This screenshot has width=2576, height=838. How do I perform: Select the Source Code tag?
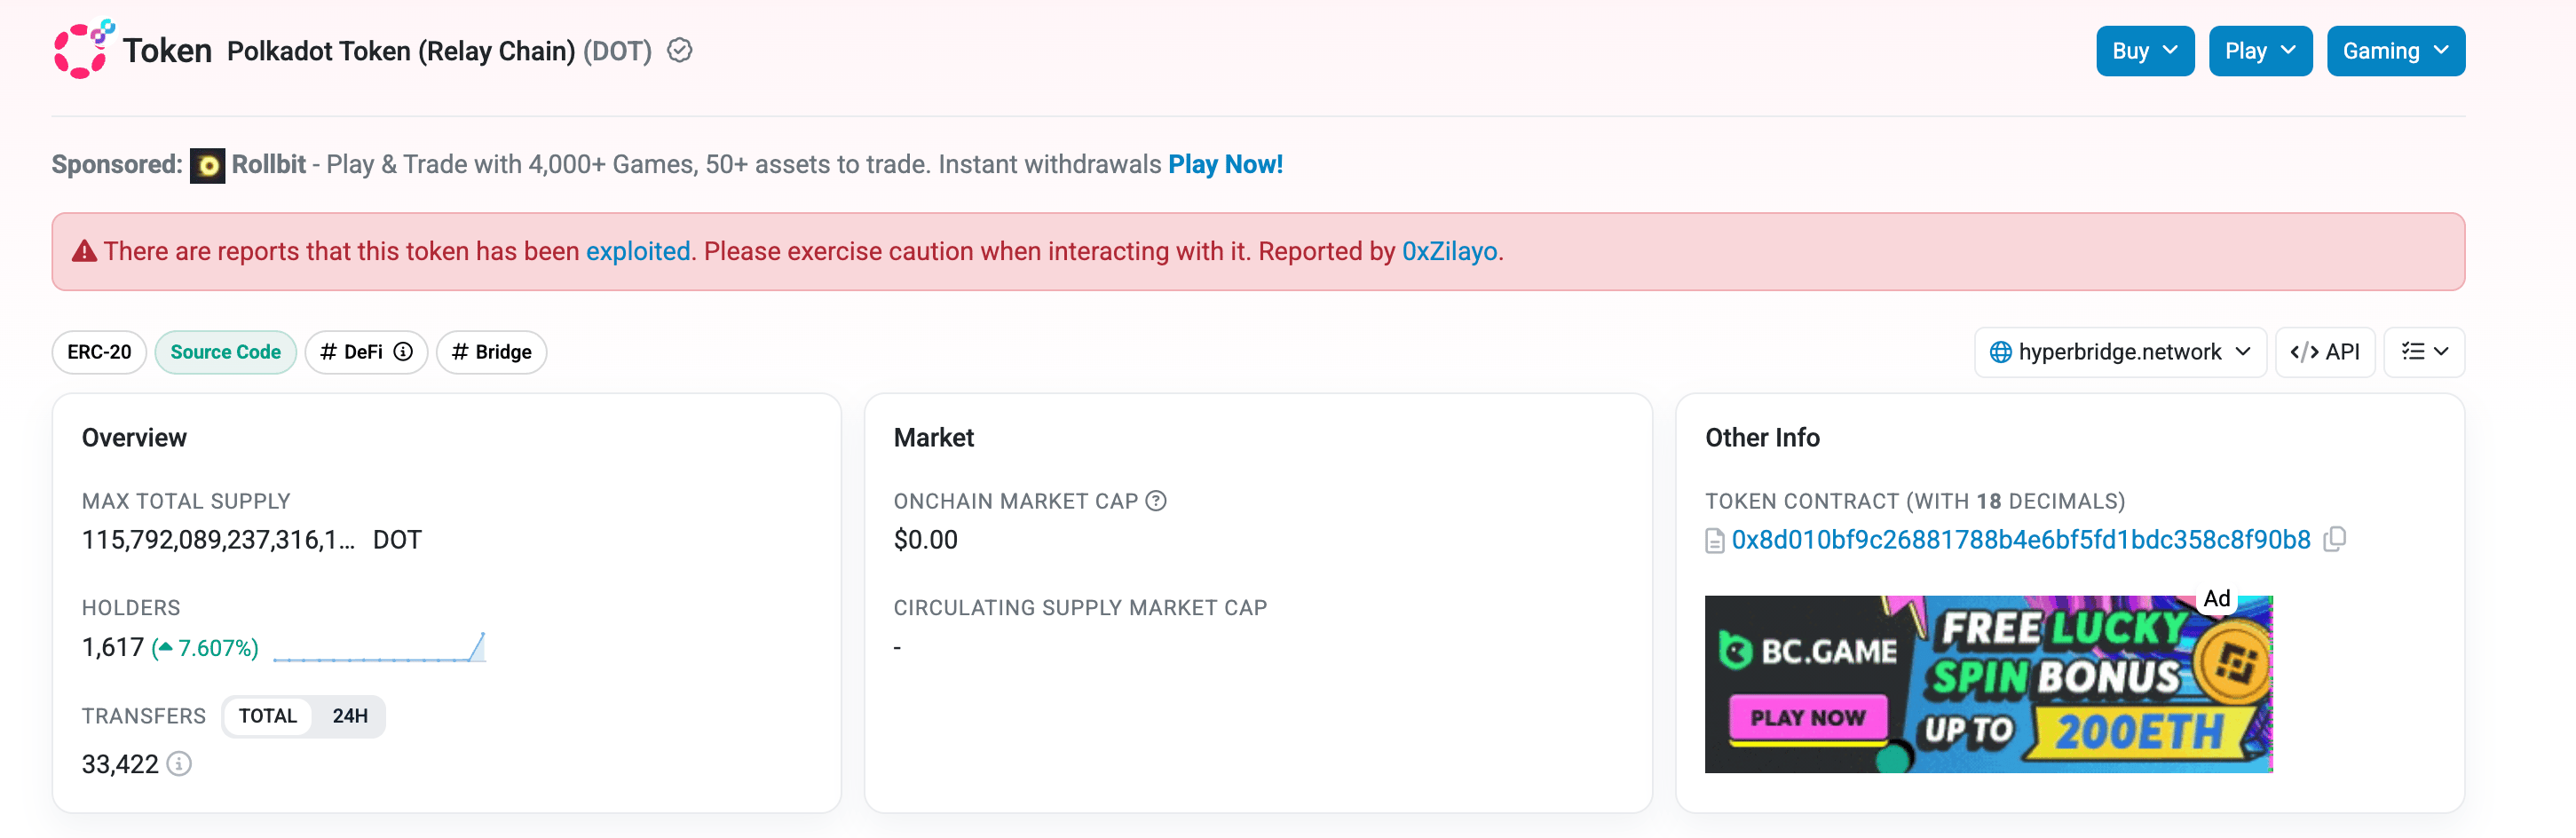(x=225, y=352)
